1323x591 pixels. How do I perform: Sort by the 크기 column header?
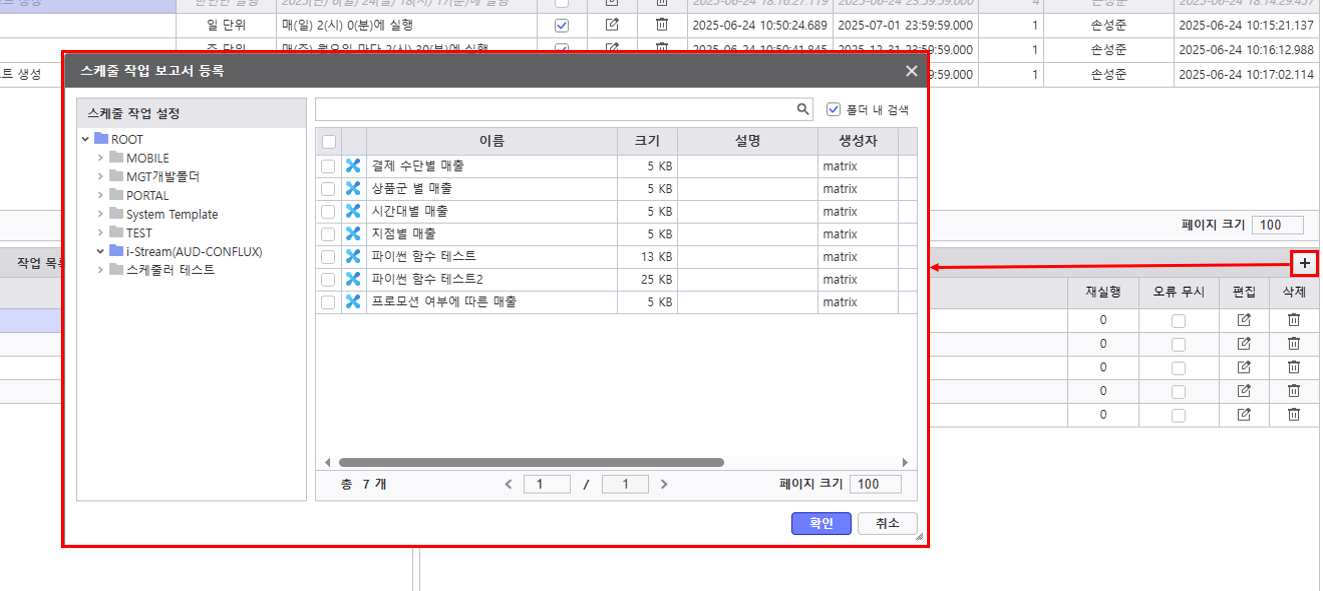(646, 141)
